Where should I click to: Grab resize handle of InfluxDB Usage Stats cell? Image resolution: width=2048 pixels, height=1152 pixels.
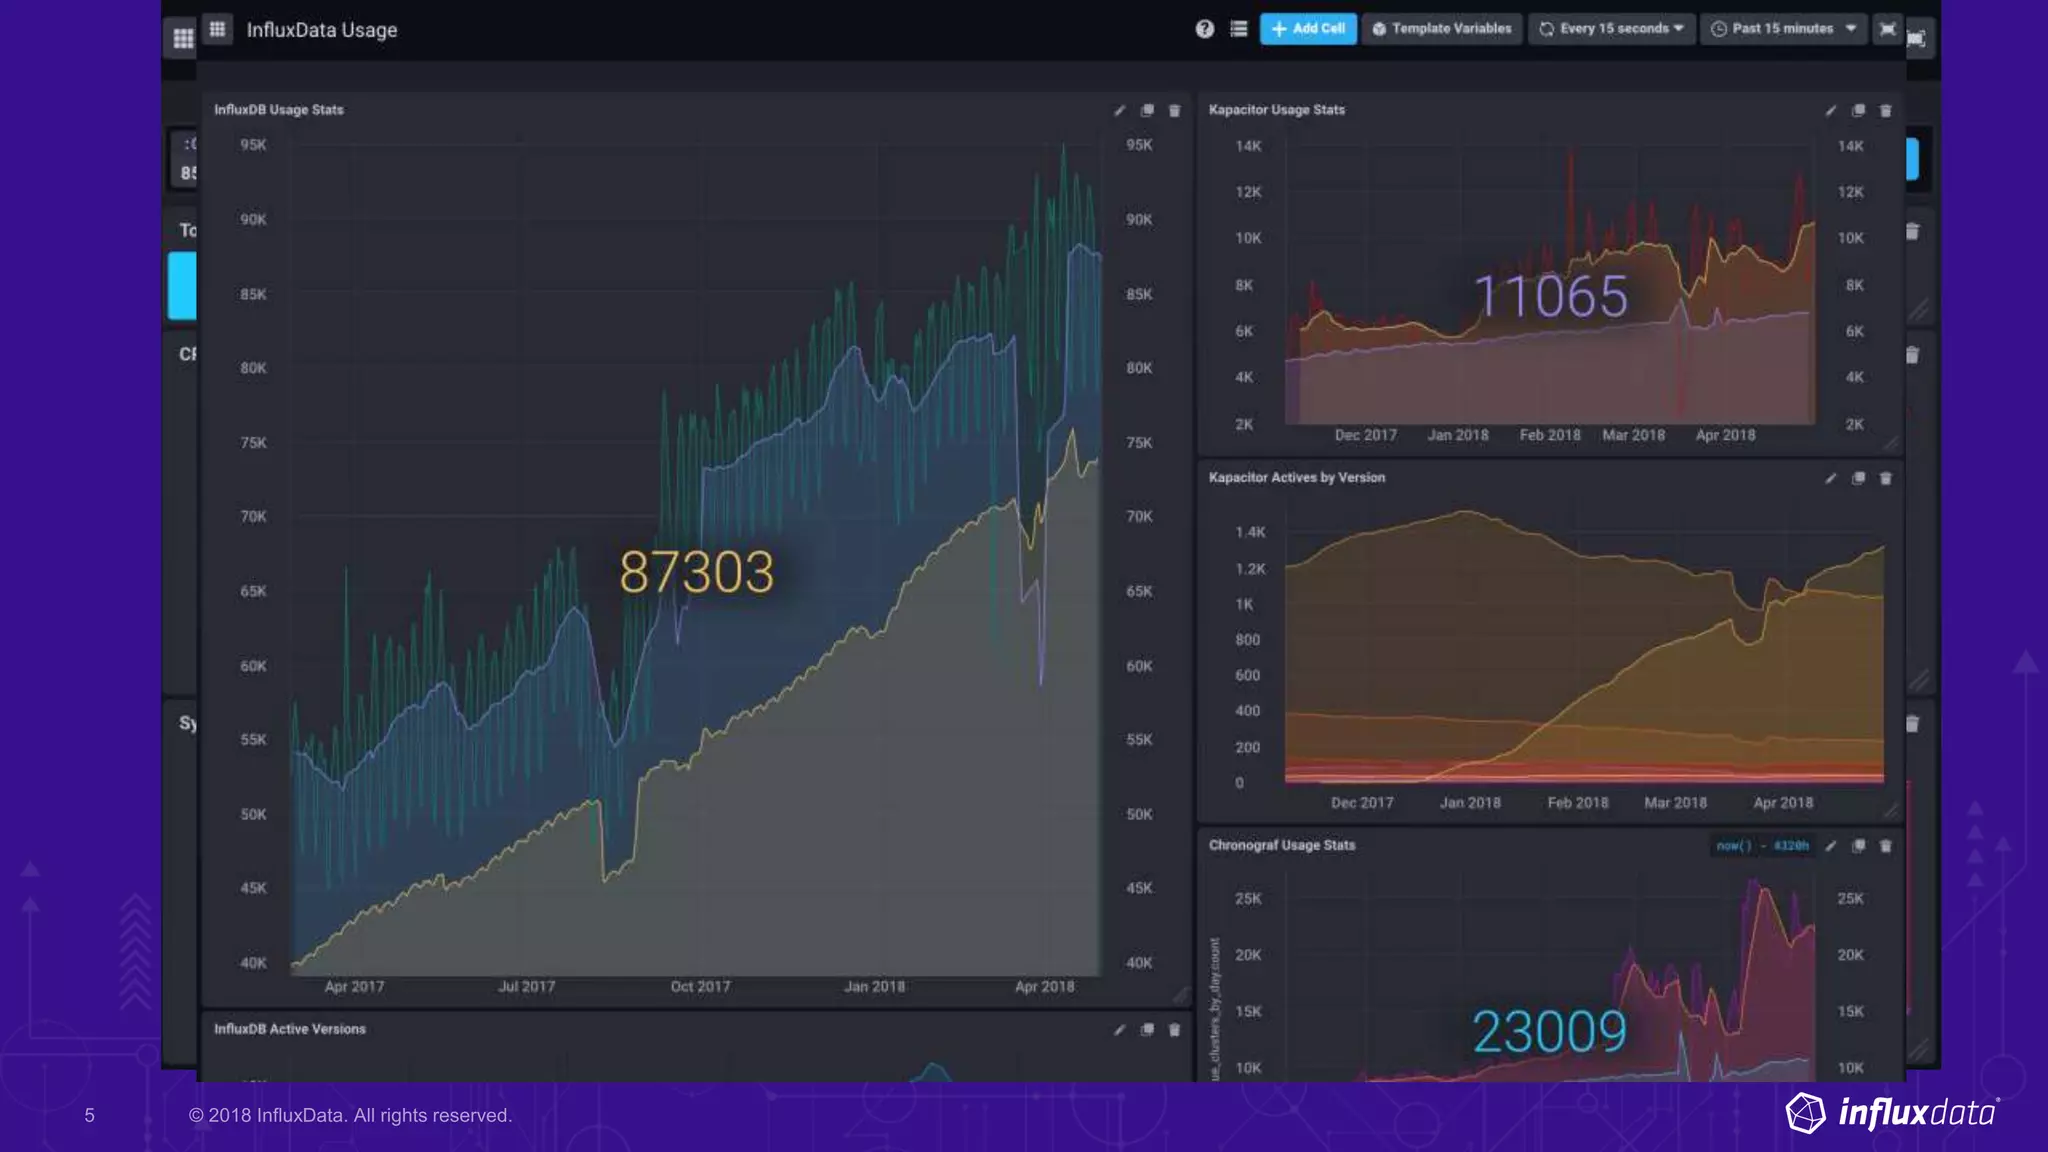[x=1181, y=994]
